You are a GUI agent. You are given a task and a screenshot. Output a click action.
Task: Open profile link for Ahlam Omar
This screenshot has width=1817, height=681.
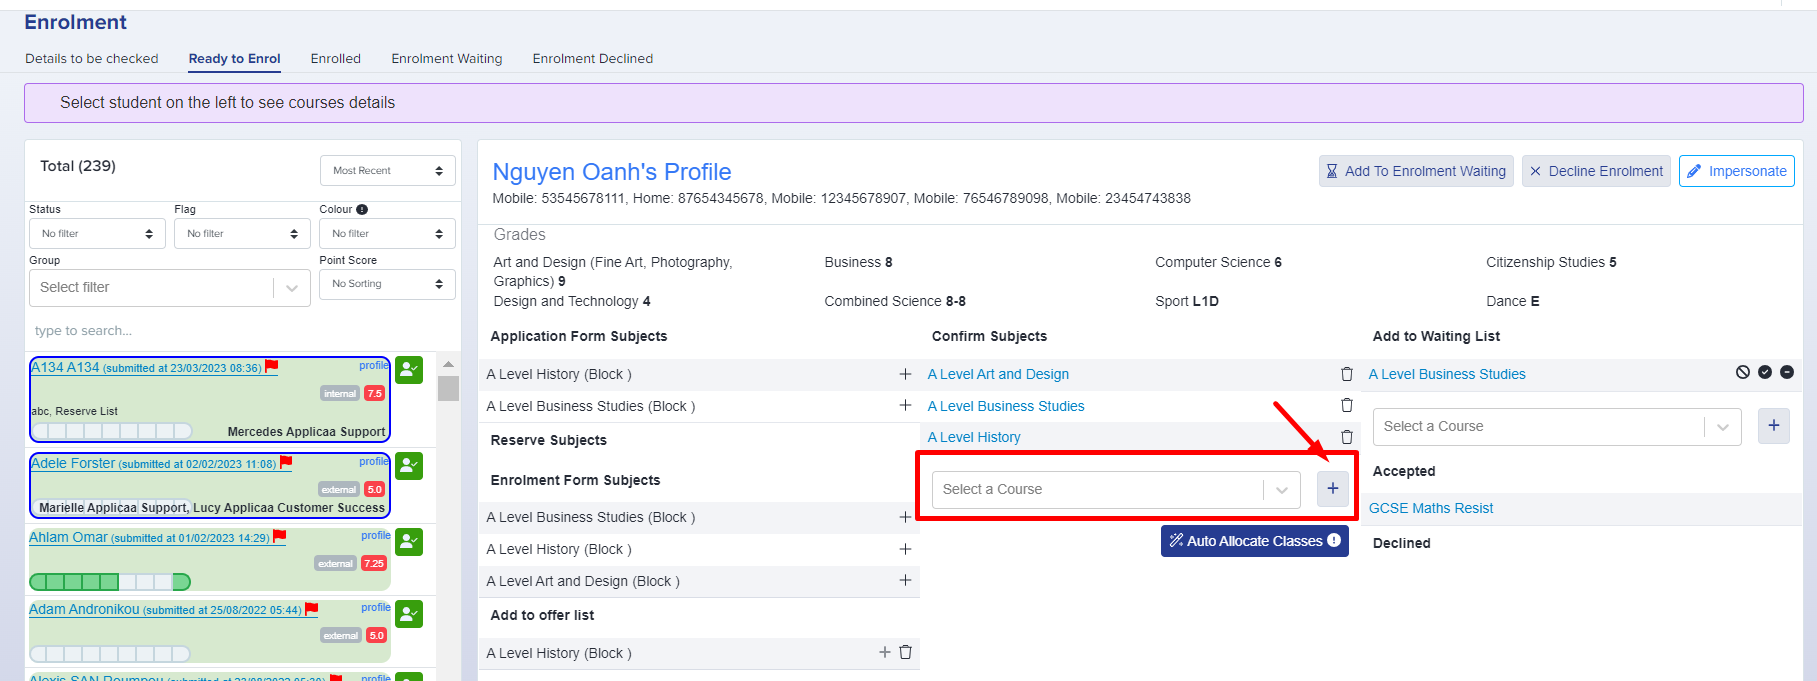(x=376, y=536)
